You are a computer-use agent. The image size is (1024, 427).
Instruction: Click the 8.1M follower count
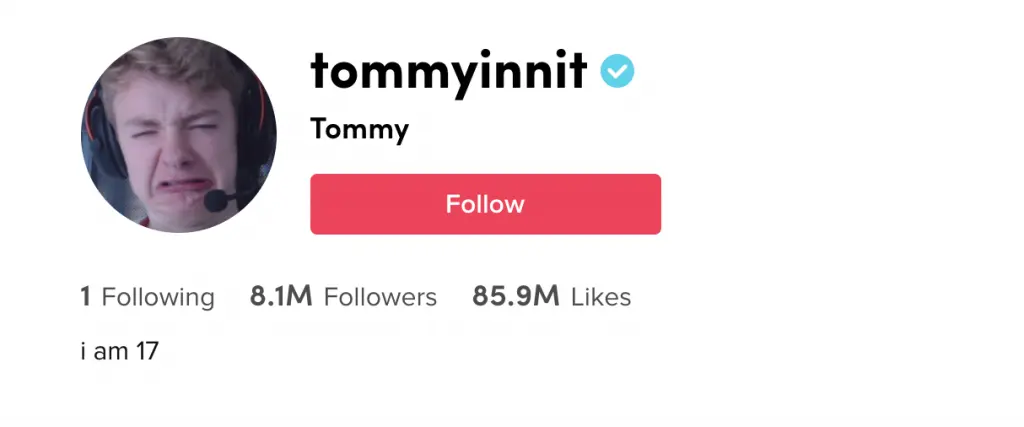281,297
